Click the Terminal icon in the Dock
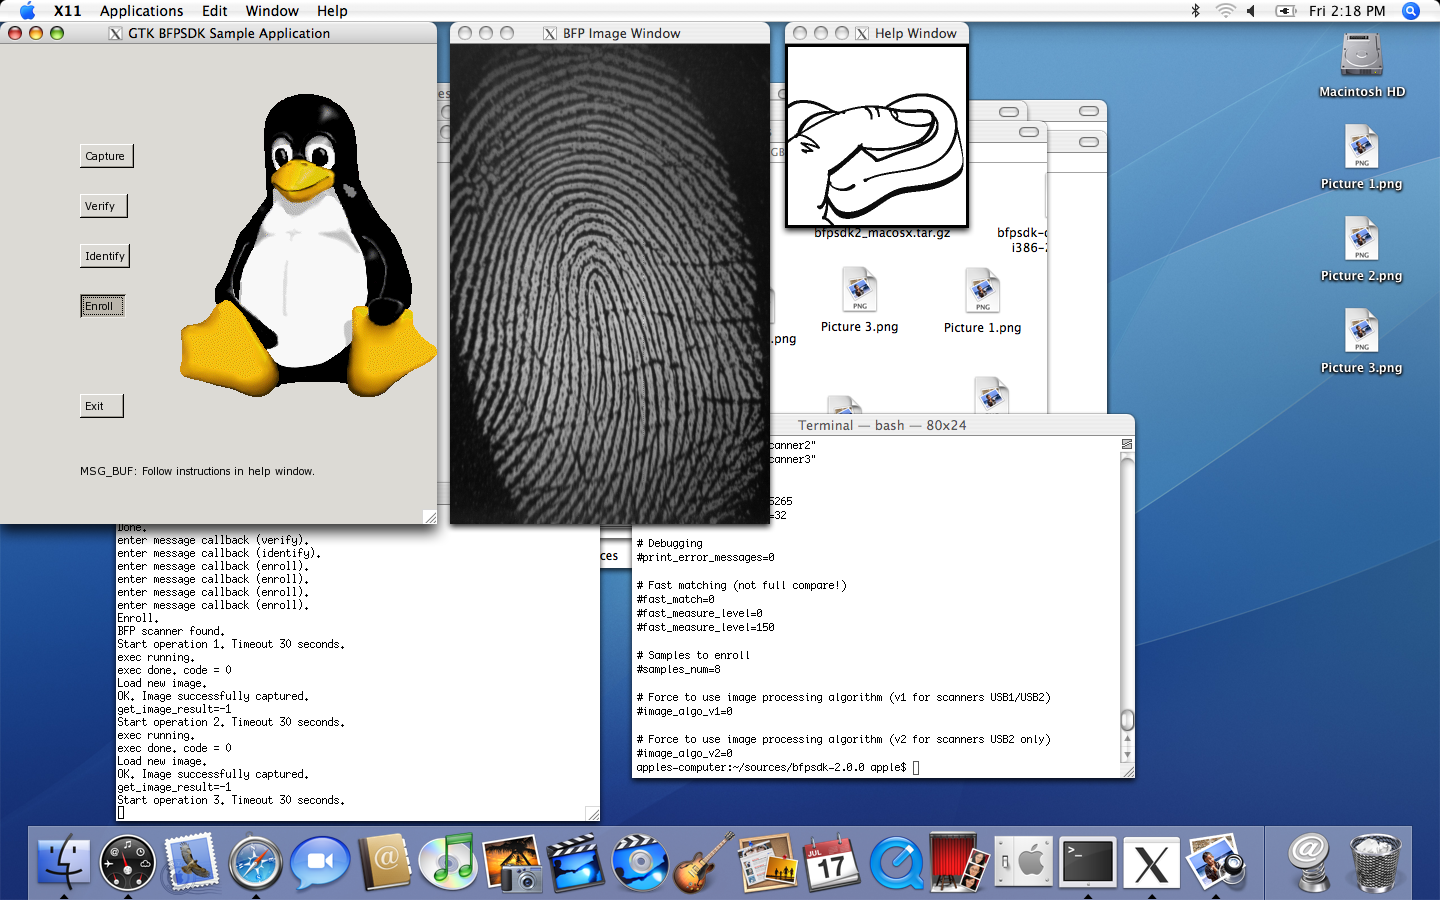 coord(1087,862)
